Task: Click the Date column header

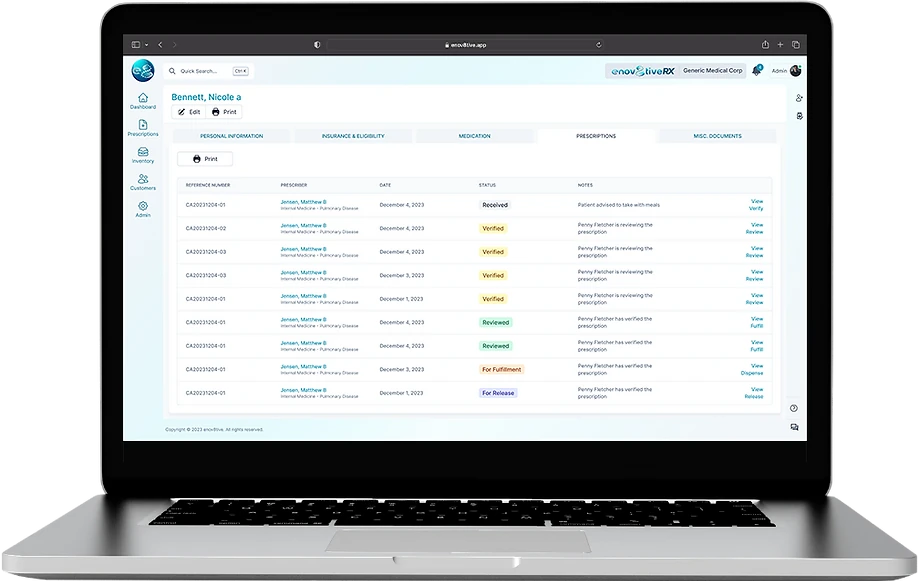Action: 385,185
